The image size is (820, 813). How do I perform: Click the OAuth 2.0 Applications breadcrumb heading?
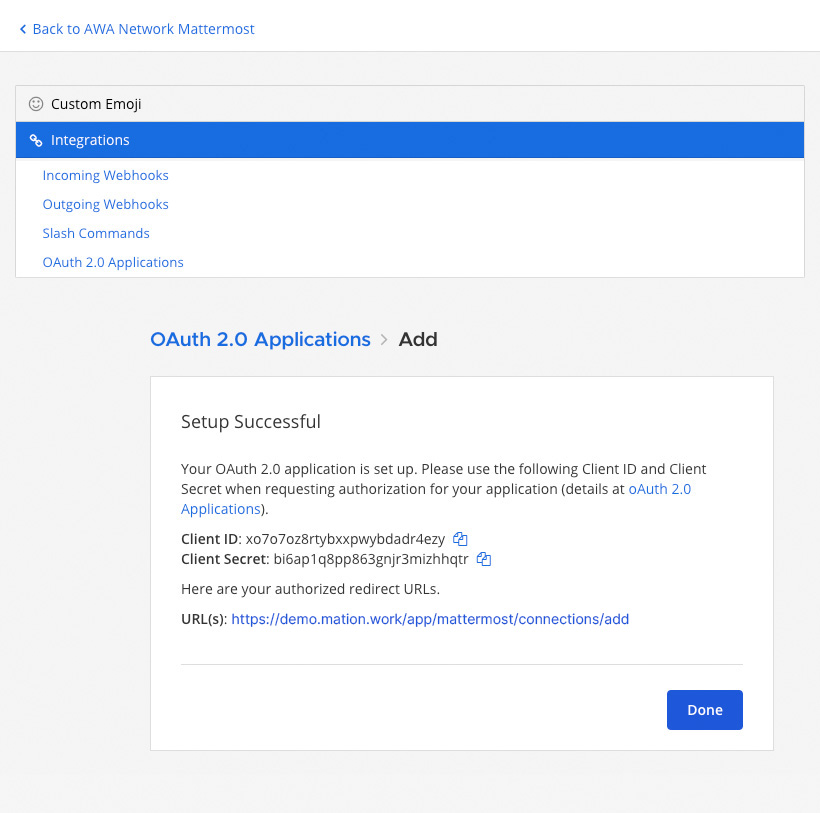260,339
